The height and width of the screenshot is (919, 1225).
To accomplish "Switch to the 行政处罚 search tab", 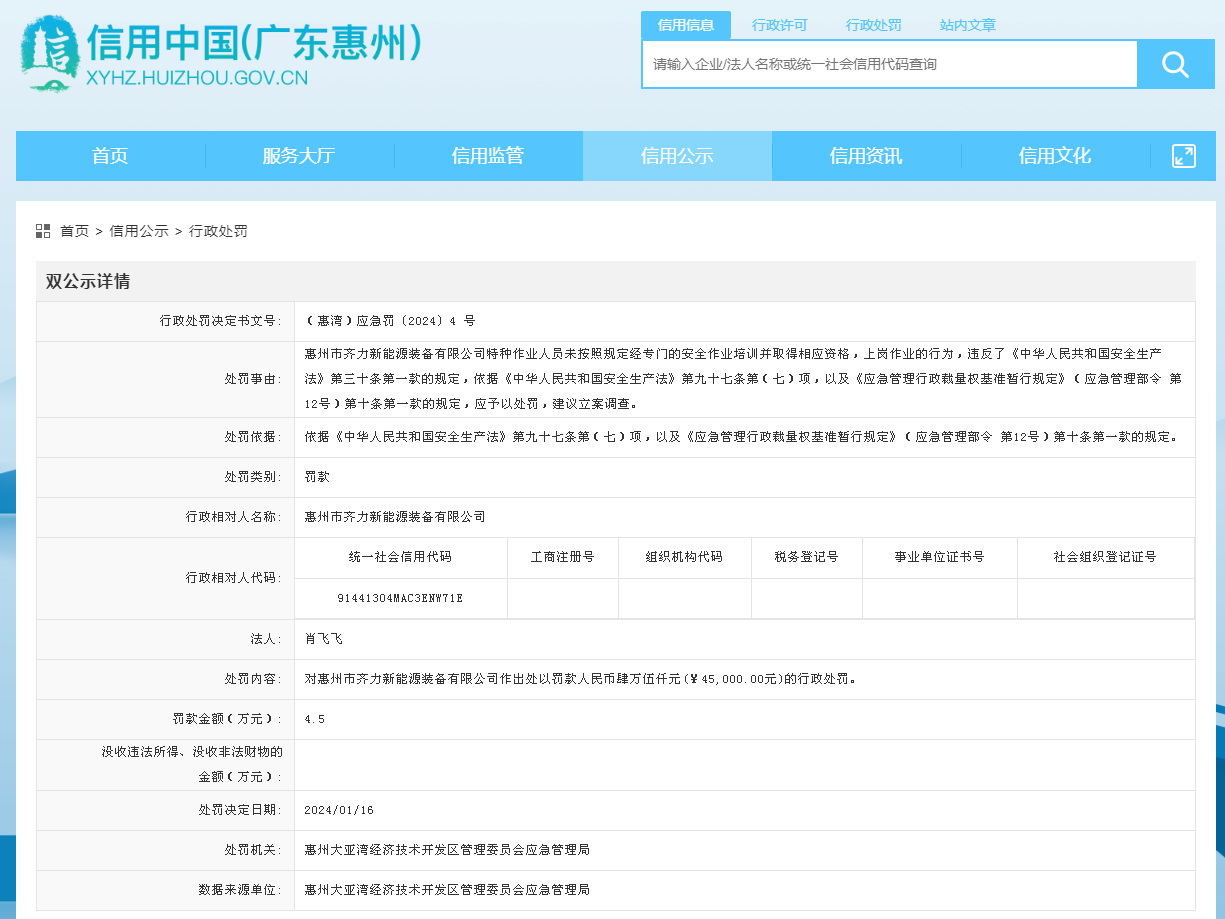I will [x=874, y=25].
